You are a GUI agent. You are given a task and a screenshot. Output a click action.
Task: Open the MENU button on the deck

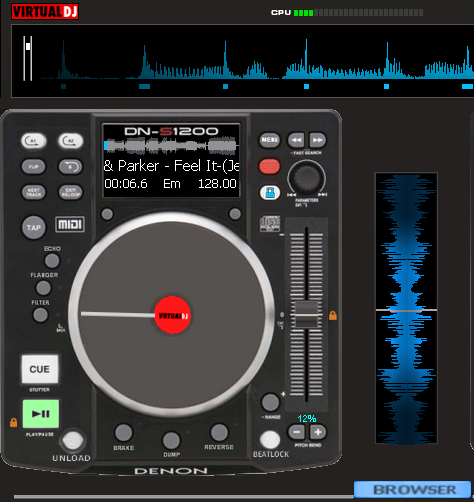tap(269, 140)
